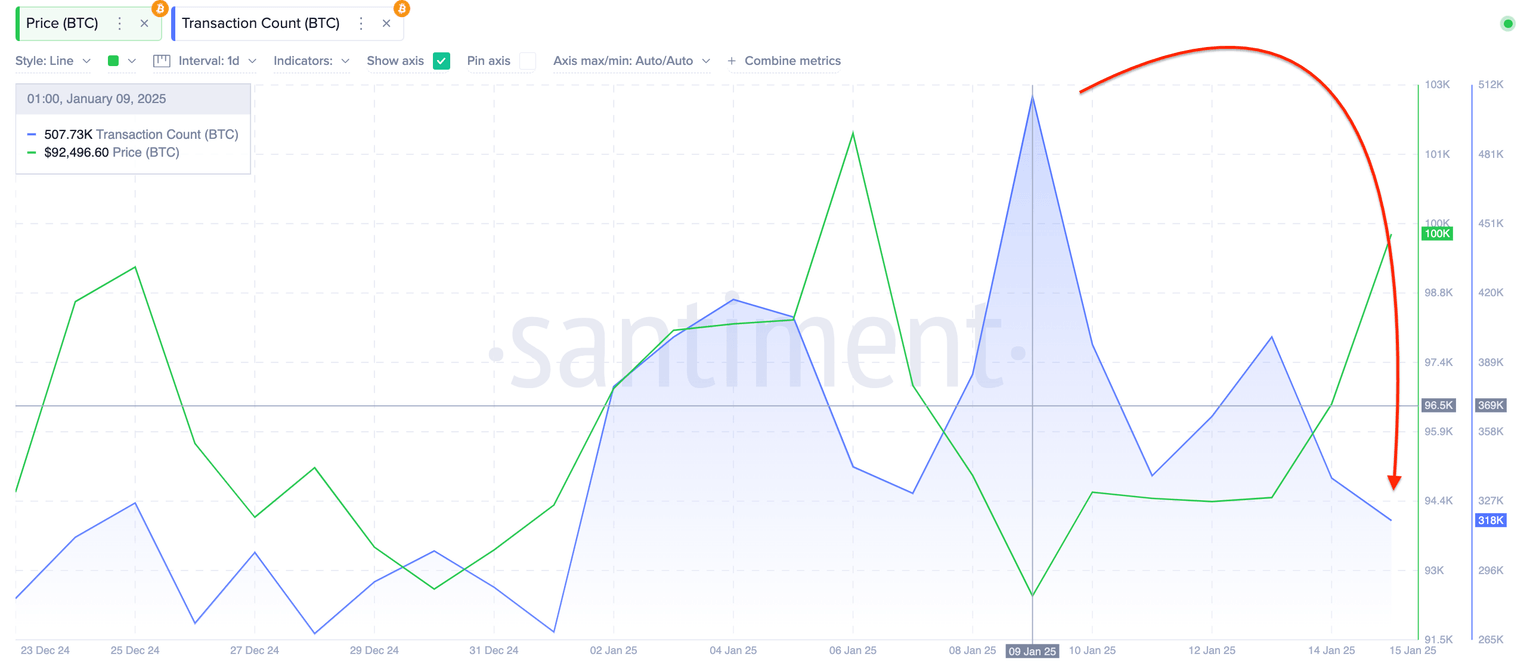Click Bitcoin badge on Price (BTC) tab
The image size is (1536, 670).
click(x=160, y=9)
